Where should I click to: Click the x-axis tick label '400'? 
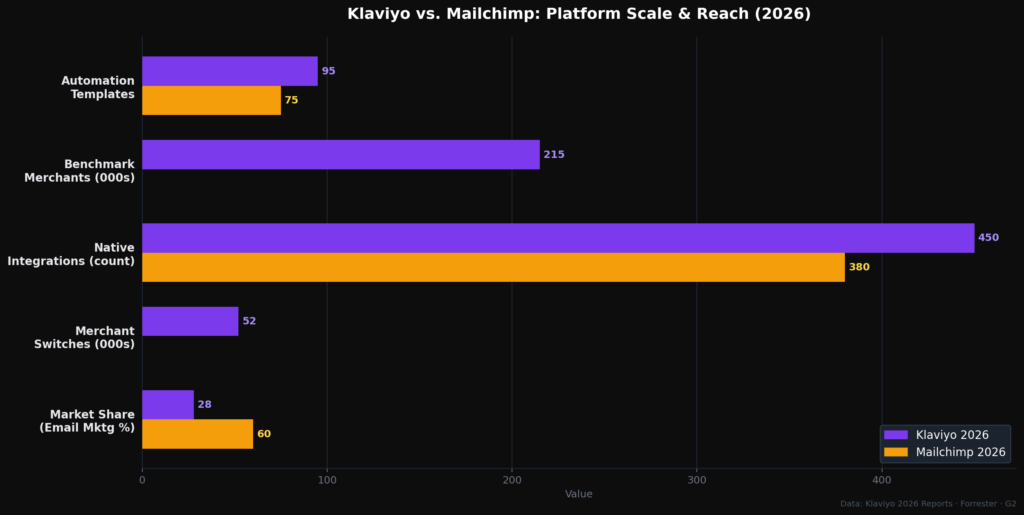click(882, 480)
